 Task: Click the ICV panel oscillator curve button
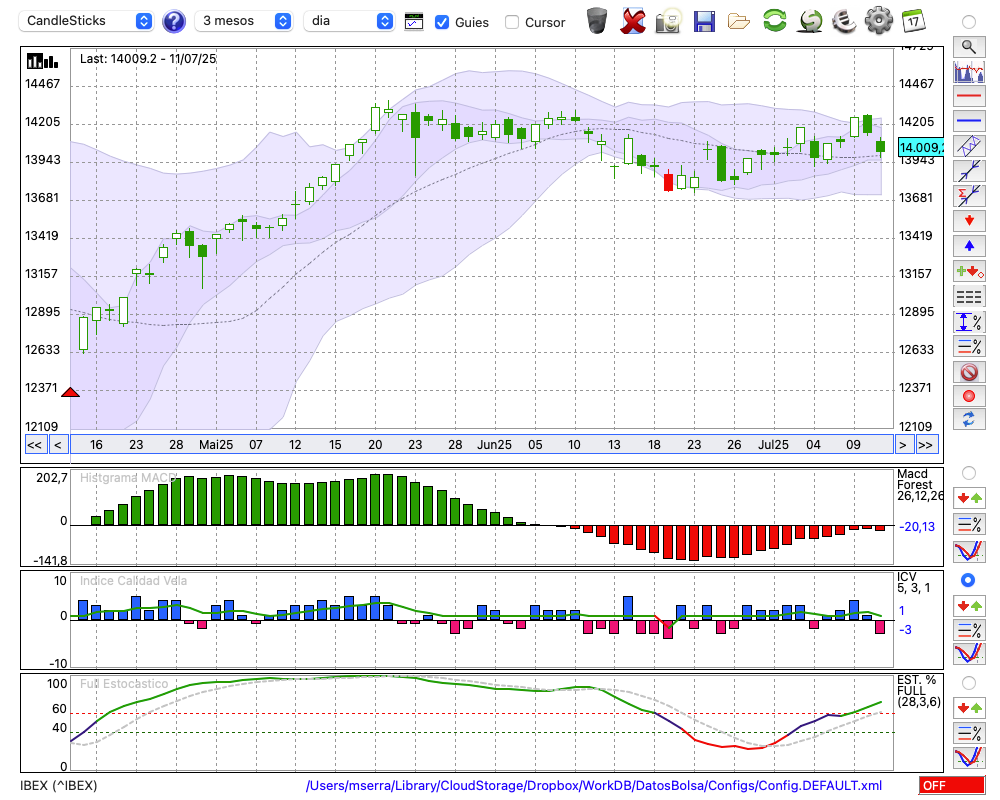[x=969, y=654]
